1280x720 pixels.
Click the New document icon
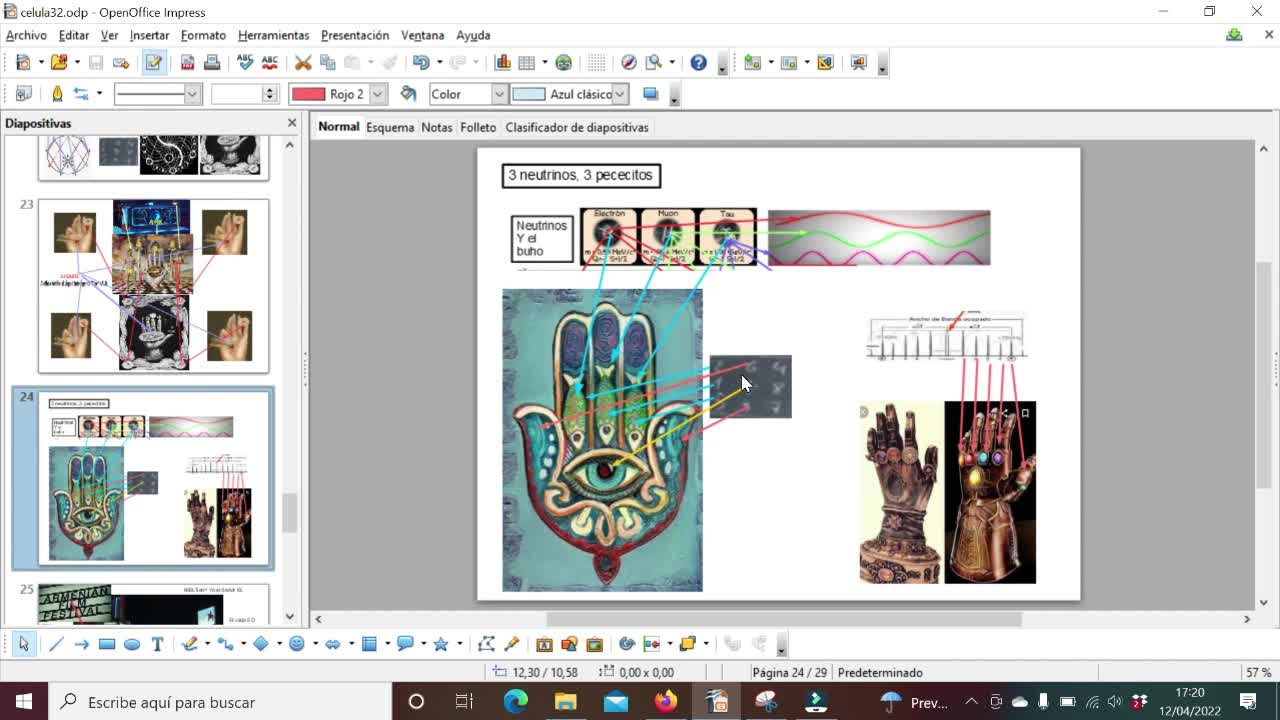tap(24, 63)
